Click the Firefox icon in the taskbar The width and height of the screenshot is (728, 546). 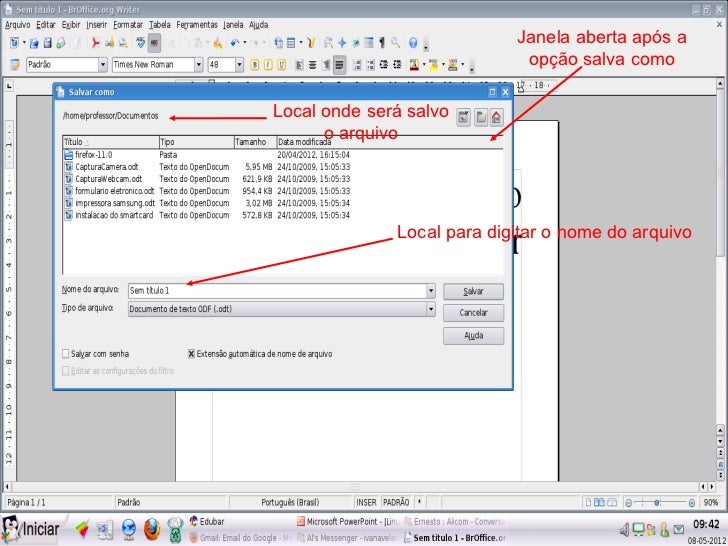point(151,528)
